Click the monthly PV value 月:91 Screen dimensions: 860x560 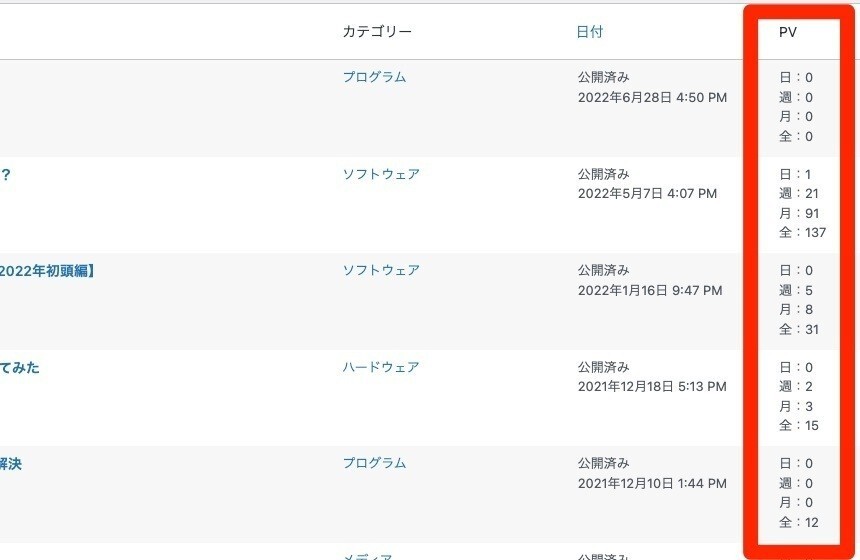pos(799,213)
